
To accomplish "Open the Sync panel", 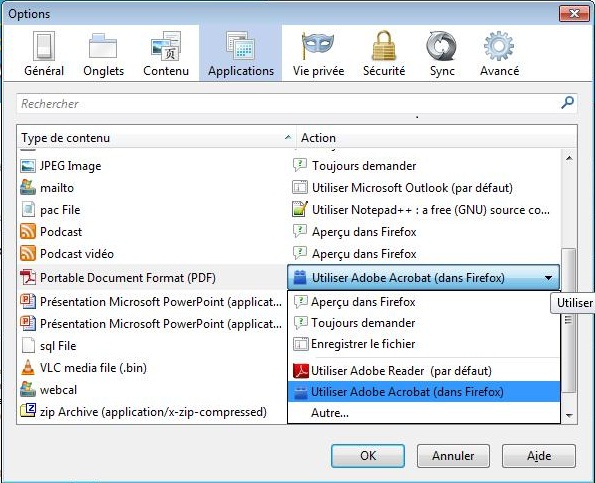I will click(442, 54).
